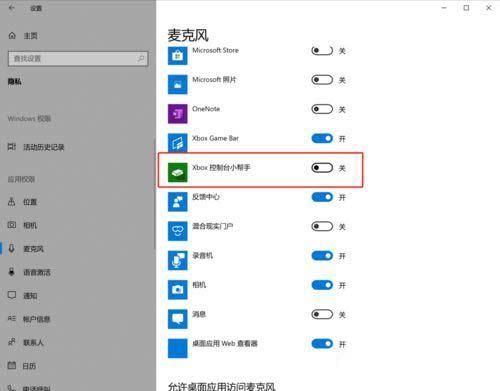Minimize the Settings window

444,8
